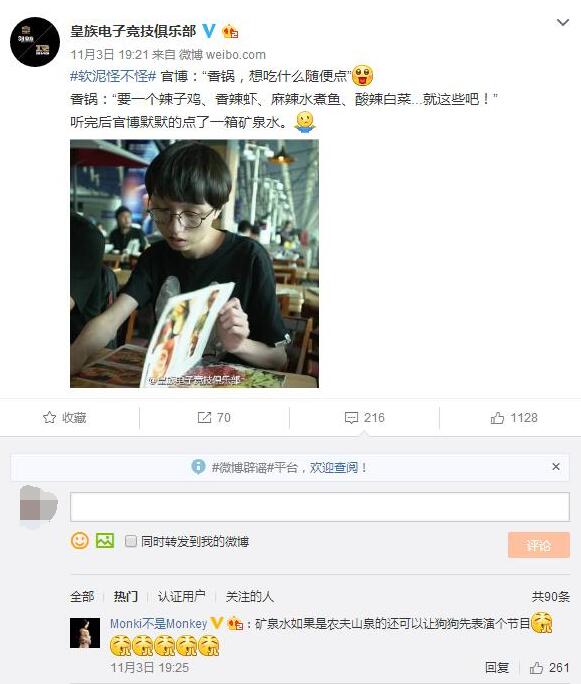The height and width of the screenshot is (684, 581).
Task: Open the emoji picker smiley icon
Action: coord(80,541)
